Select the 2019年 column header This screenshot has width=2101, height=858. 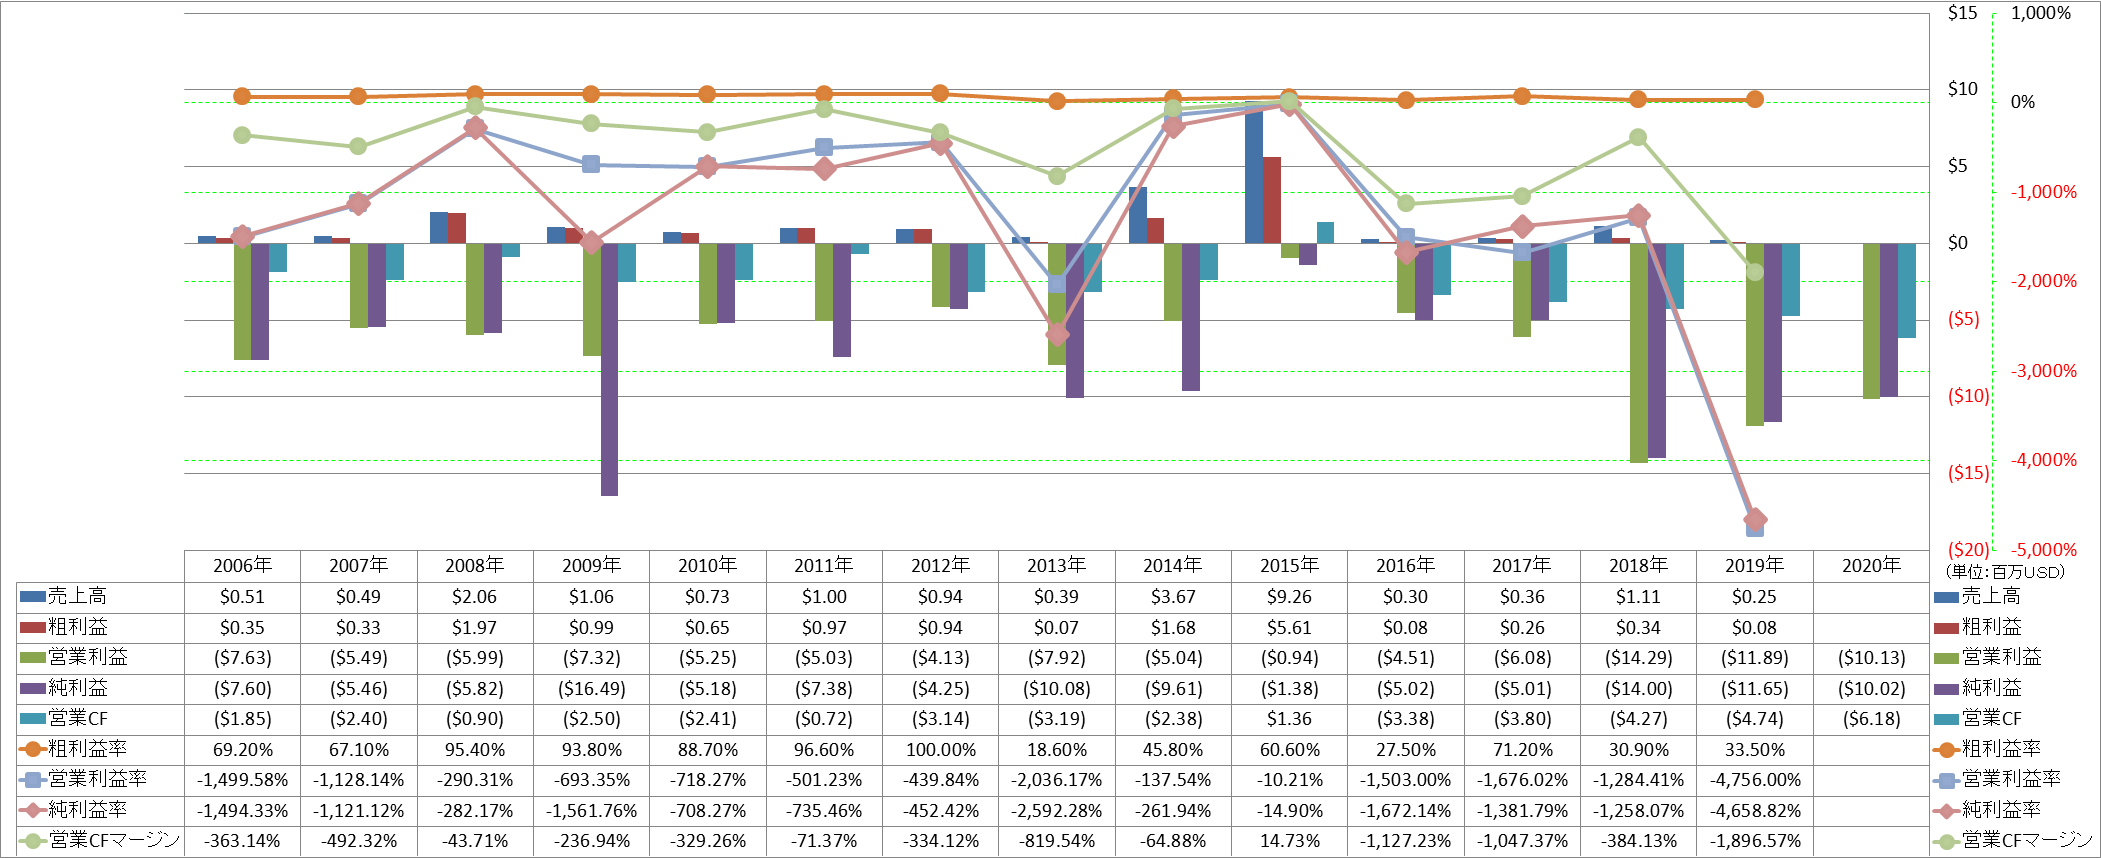point(1754,565)
